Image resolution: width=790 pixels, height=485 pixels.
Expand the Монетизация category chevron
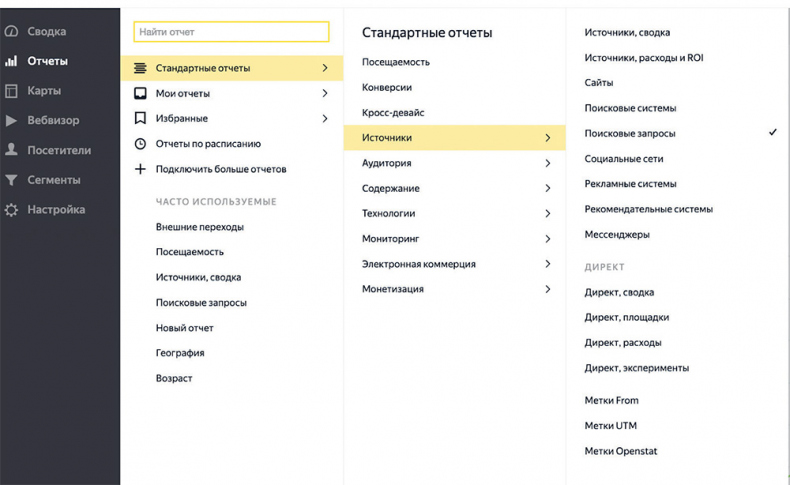[548, 289]
